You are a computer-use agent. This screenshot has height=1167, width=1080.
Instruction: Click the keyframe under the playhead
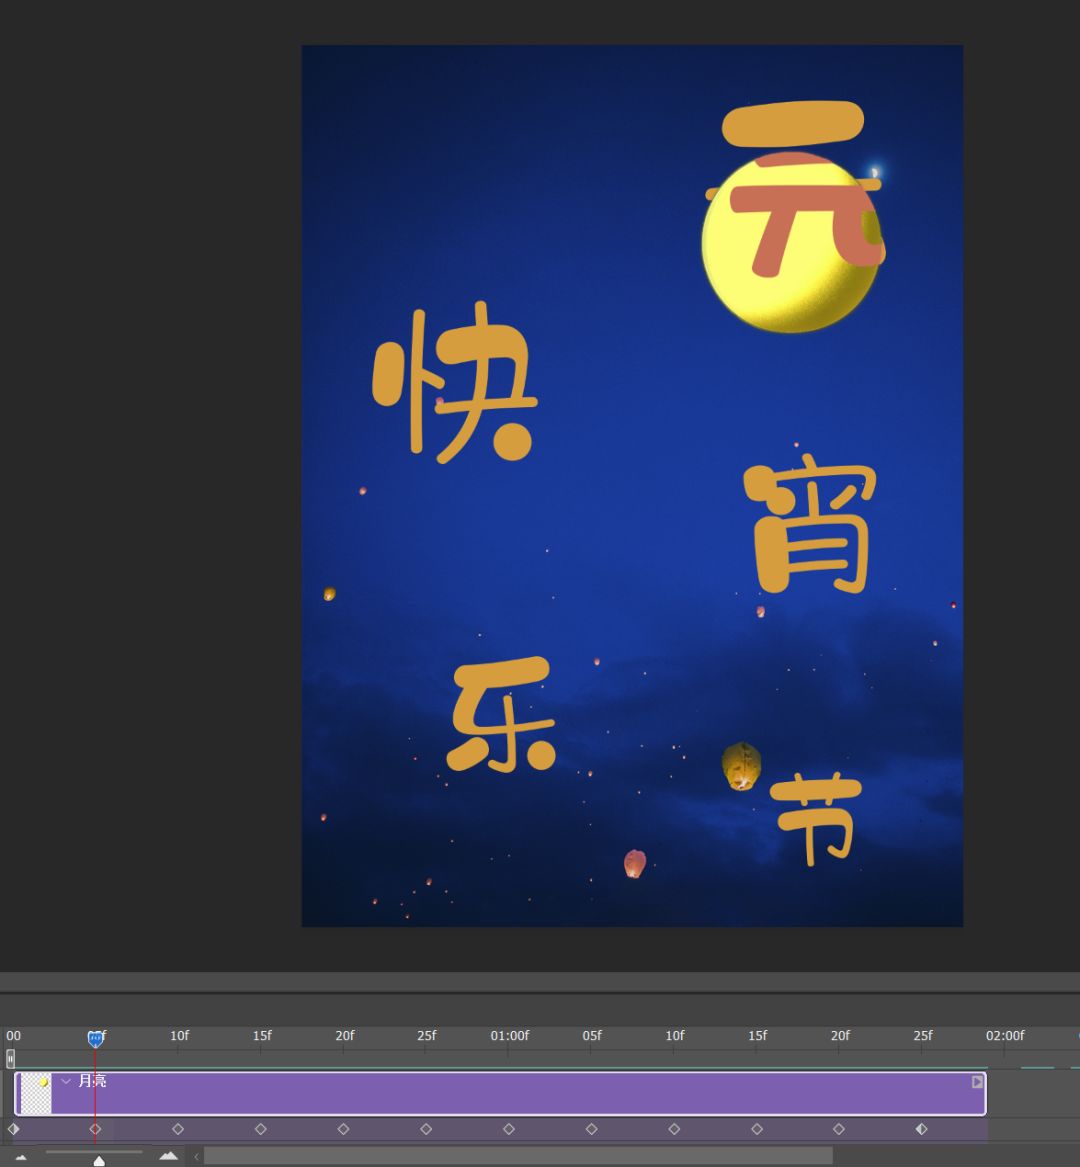point(95,1129)
